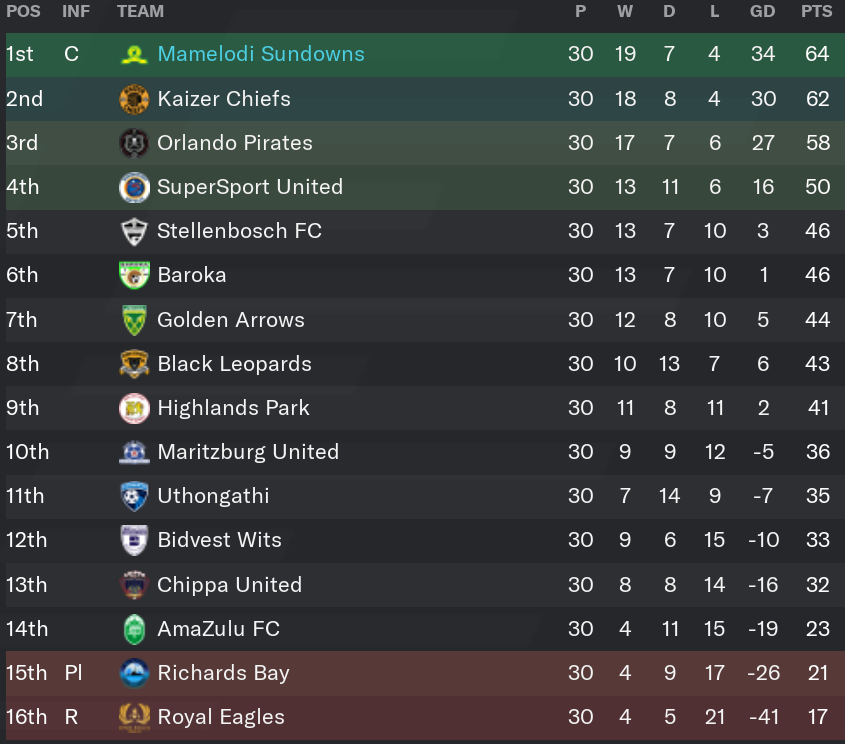Viewport: 845px width, 744px height.
Task: Click the POS column header
Action: click(23, 11)
